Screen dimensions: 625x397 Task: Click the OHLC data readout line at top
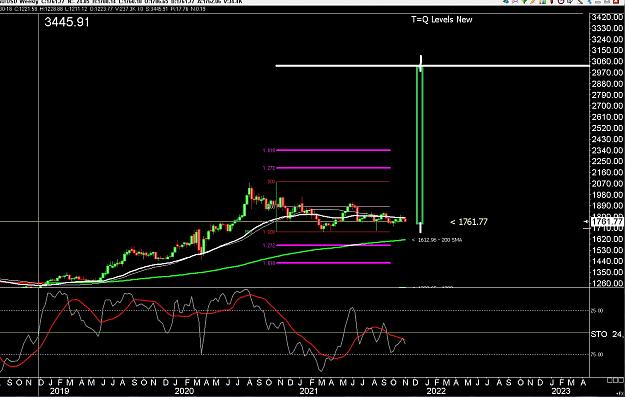103,9
